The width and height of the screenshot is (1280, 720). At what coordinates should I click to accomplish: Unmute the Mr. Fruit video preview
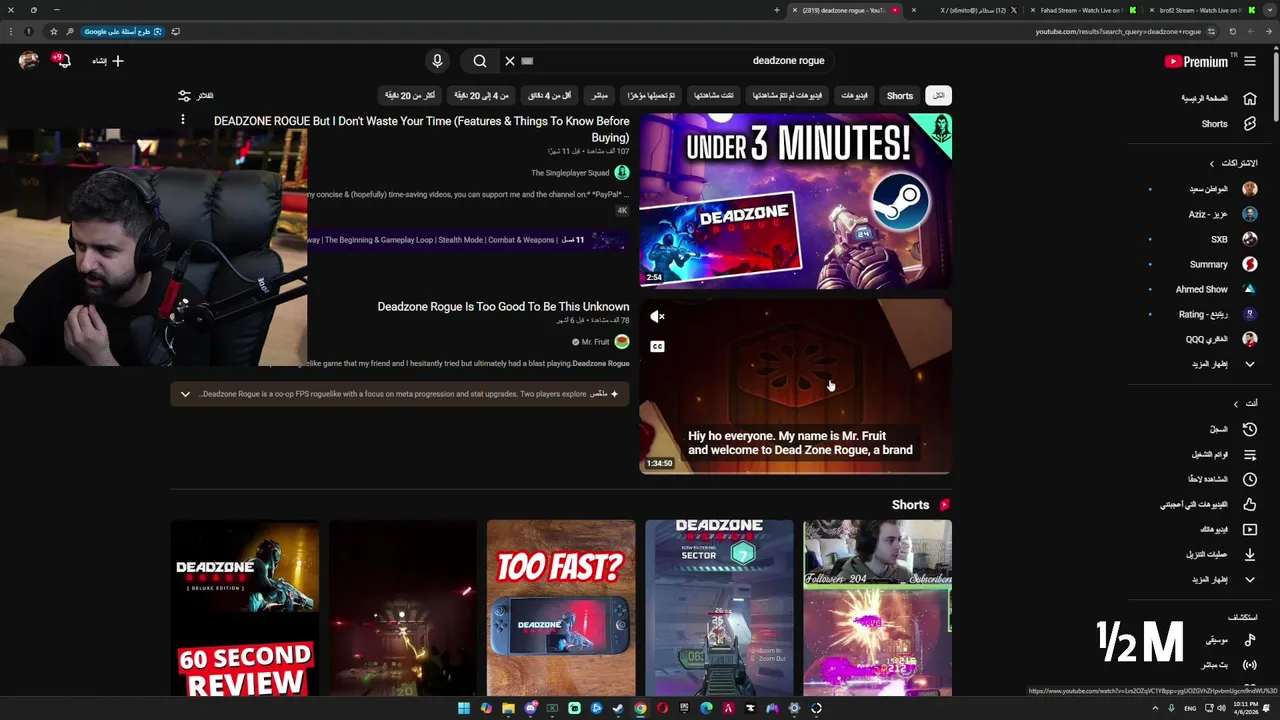coord(657,317)
